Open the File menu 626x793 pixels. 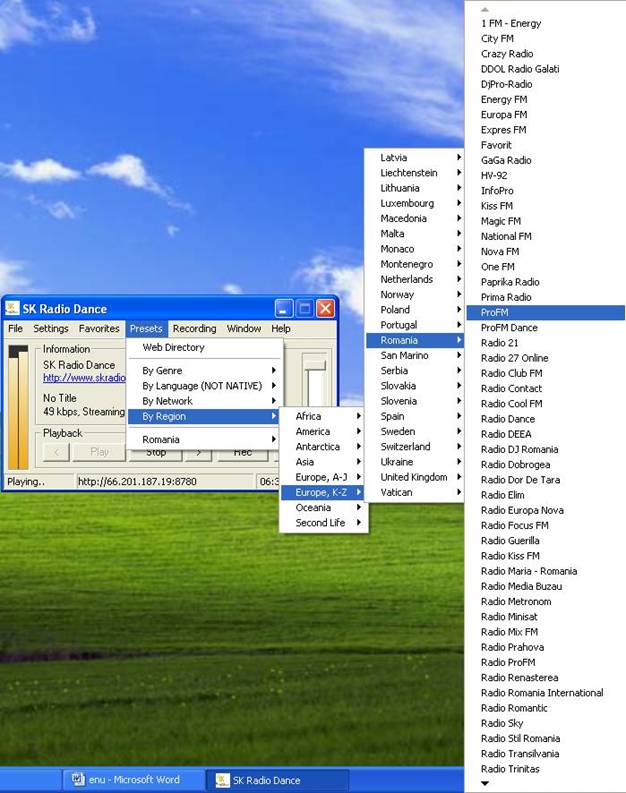pos(16,329)
